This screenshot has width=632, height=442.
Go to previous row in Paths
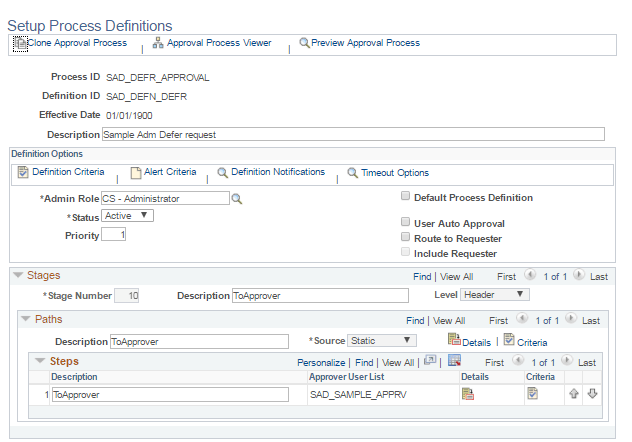pos(522,319)
